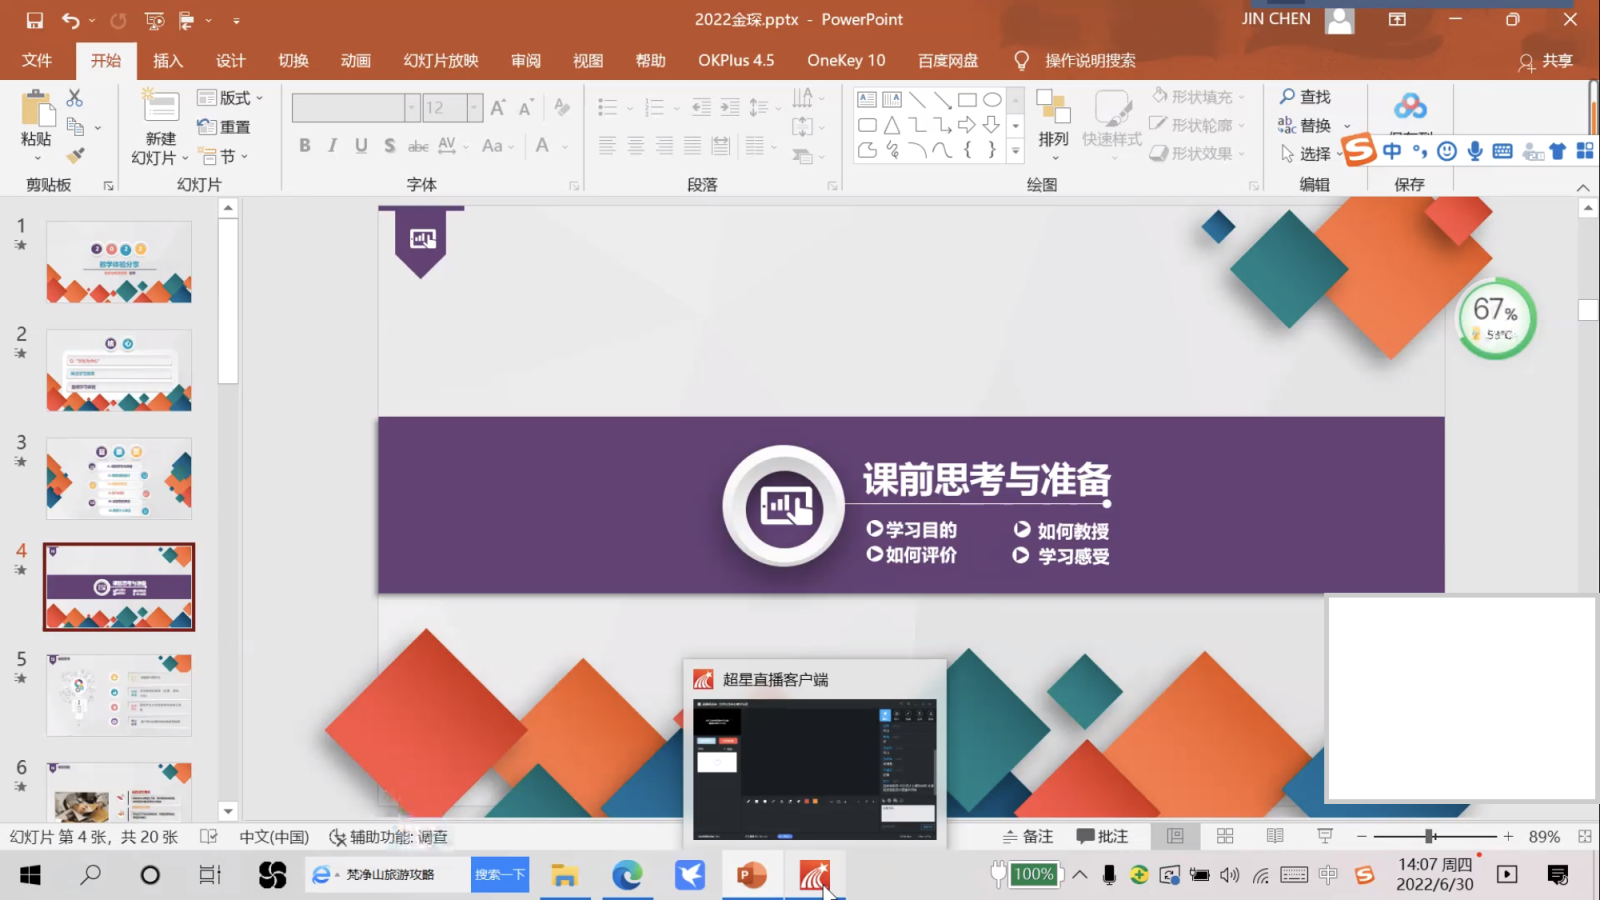
Task: Toggle the Notes (备注) pane
Action: 1028,836
